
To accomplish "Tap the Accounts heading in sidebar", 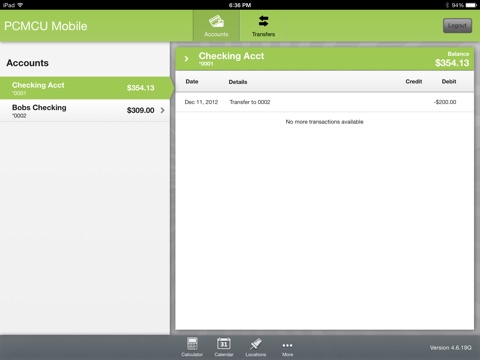I will point(27,63).
